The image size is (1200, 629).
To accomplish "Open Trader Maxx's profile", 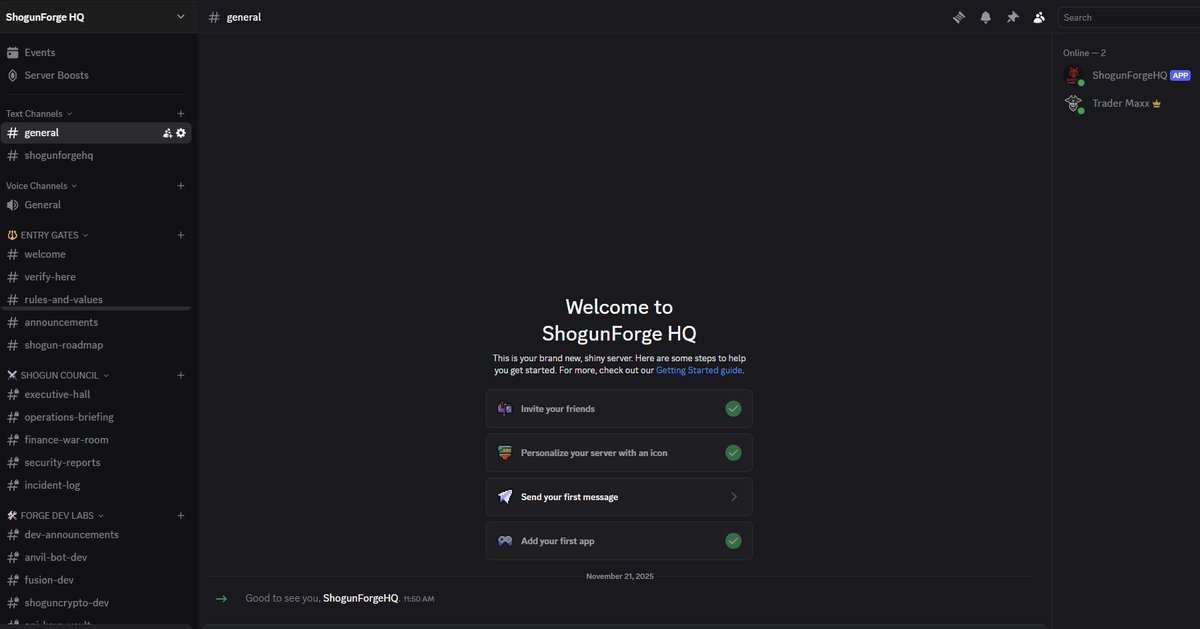I will (x=1120, y=102).
